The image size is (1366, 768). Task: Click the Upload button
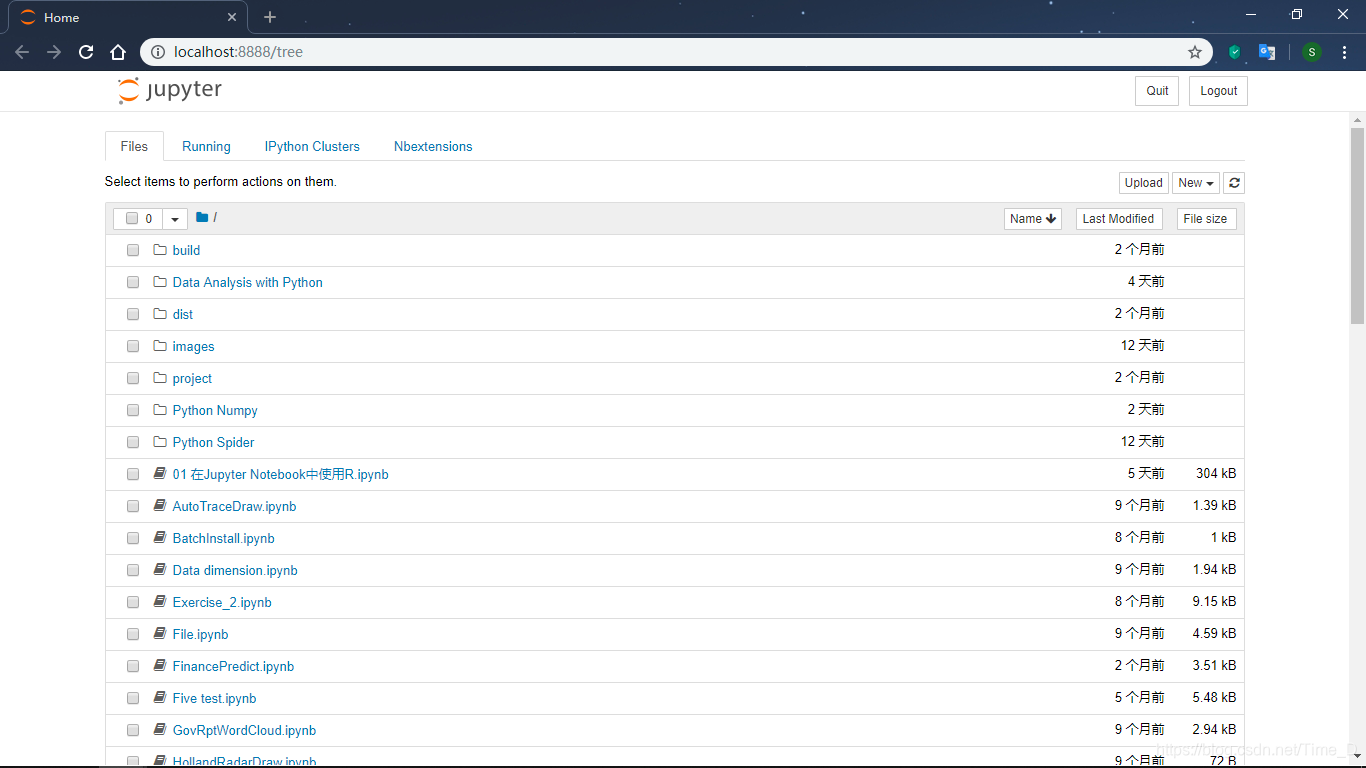pyautogui.click(x=1143, y=183)
